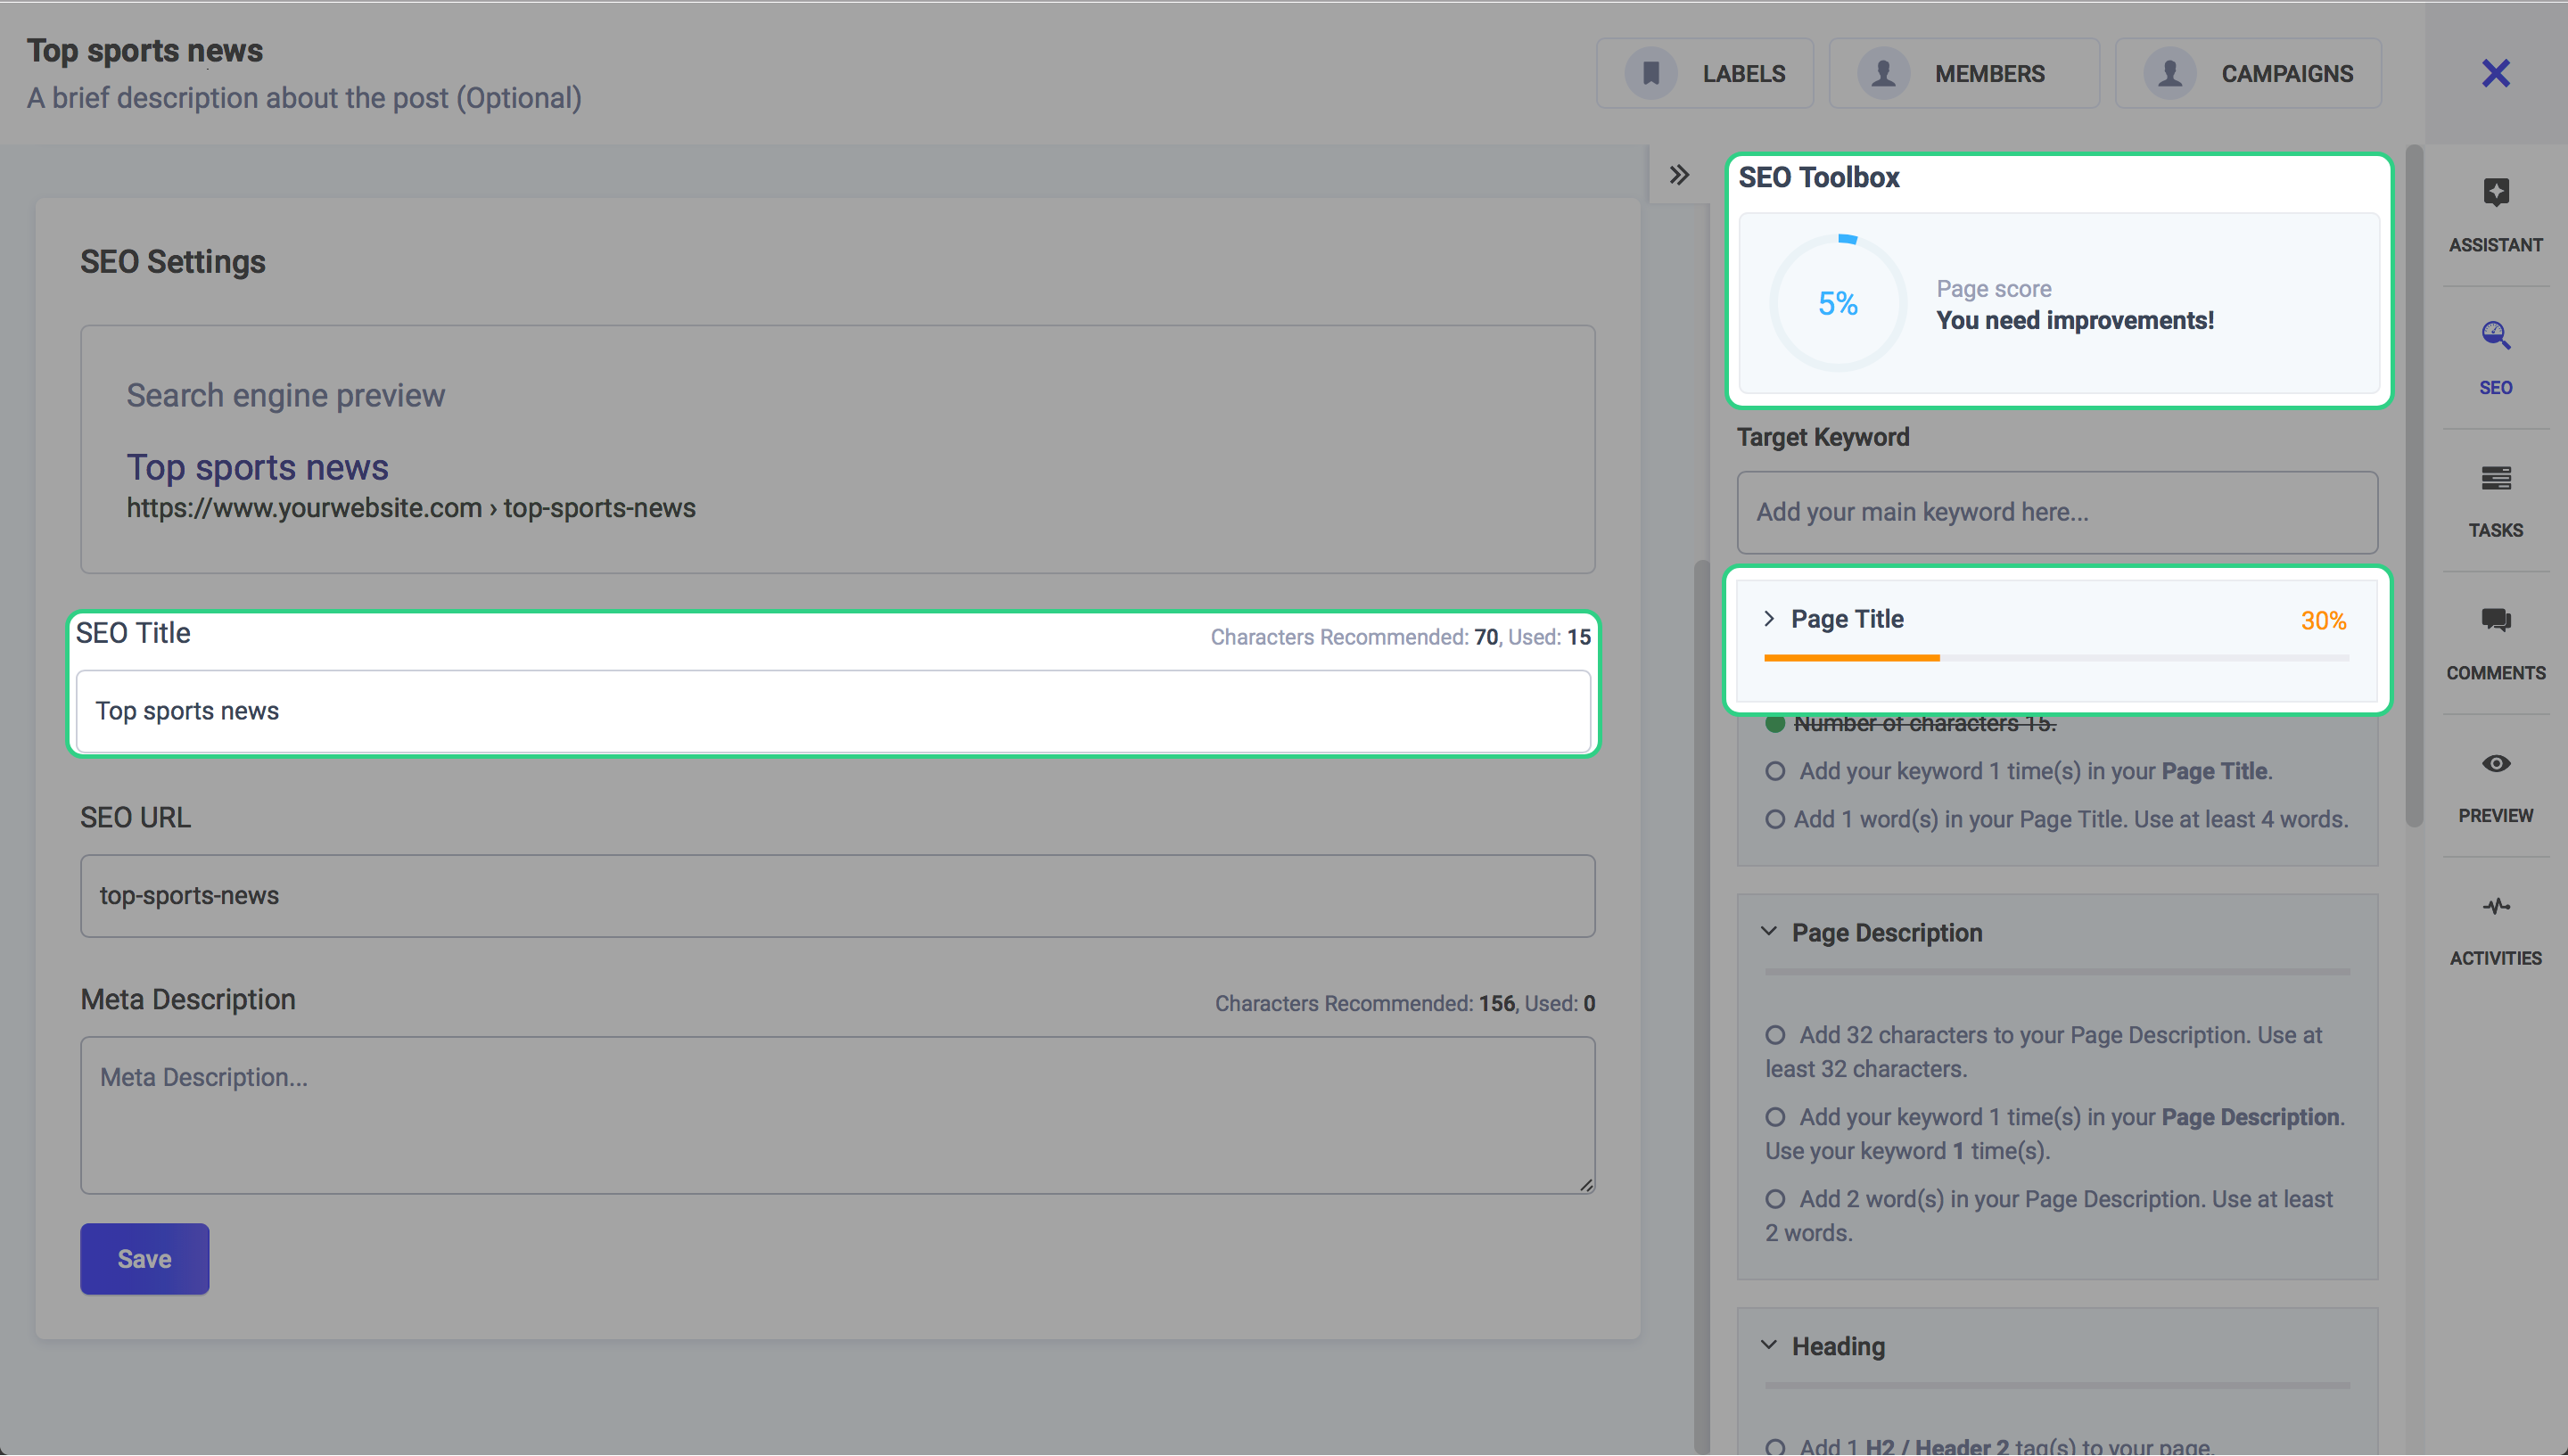Select the SEO magnifier icon in sidebar
The image size is (2568, 1456).
(x=2495, y=334)
